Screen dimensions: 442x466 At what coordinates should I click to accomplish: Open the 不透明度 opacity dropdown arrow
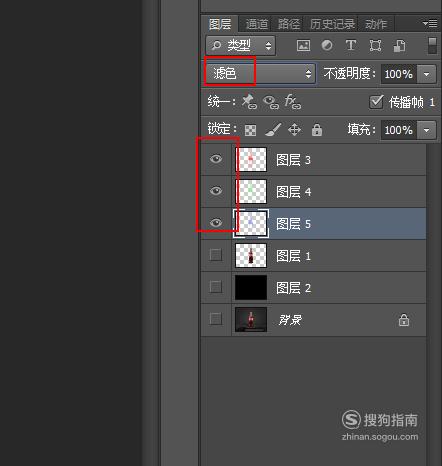coord(427,74)
